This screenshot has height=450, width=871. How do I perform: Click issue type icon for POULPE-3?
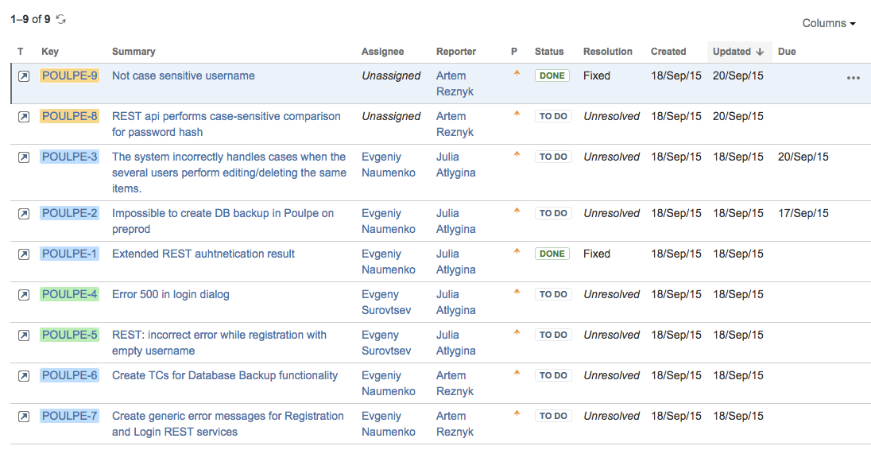23,158
